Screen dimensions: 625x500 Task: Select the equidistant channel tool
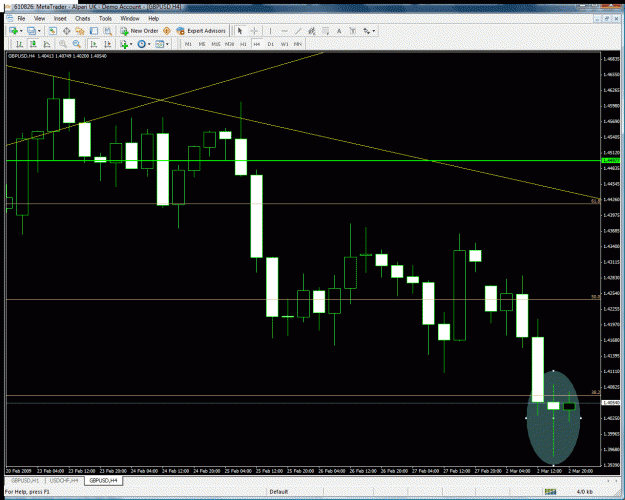pos(312,31)
